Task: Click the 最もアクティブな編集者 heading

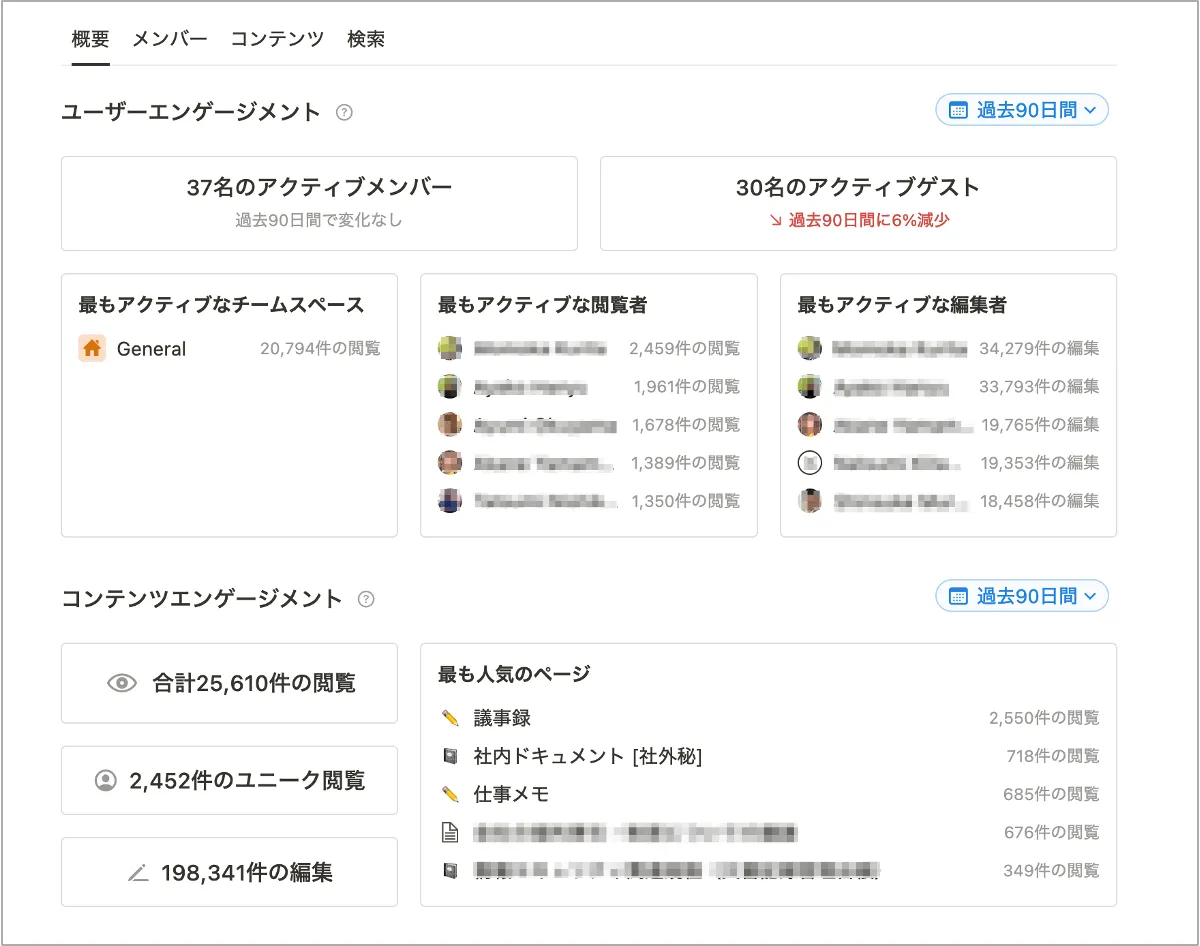Action: [x=902, y=305]
